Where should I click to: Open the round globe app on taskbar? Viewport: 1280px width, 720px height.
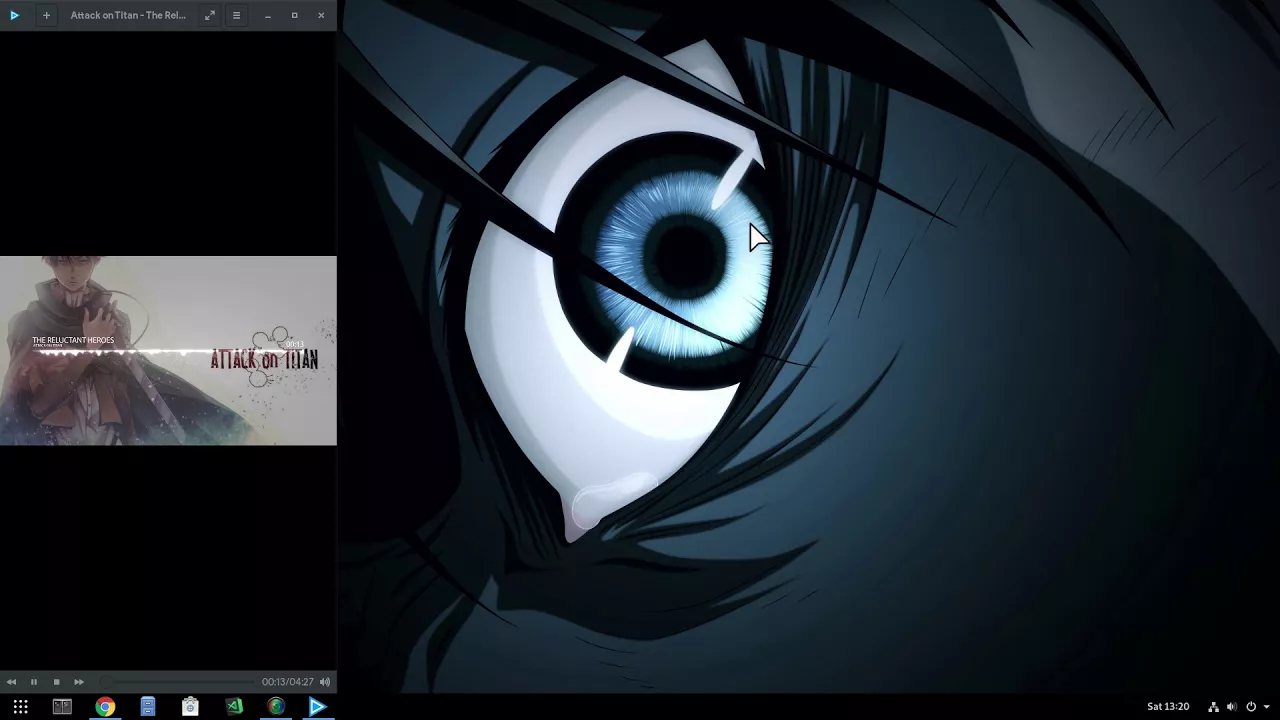276,707
